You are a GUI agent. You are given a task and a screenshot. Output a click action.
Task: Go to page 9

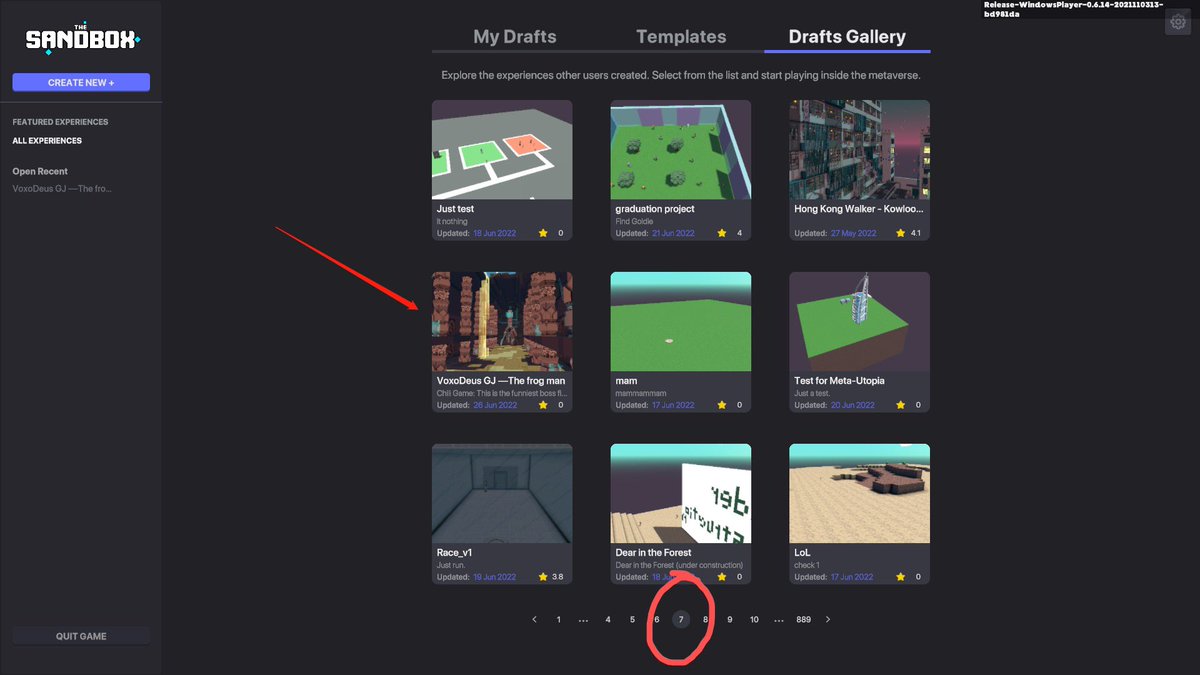click(x=730, y=619)
